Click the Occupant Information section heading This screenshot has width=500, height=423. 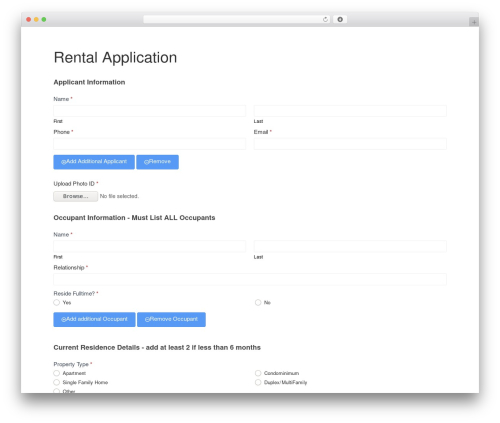coord(134,218)
